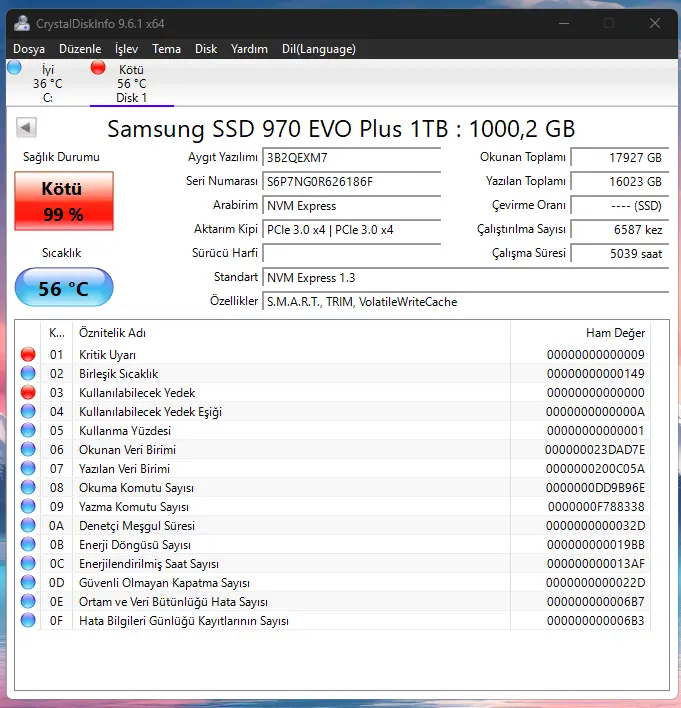Click the K... ID column header
The image size is (681, 708).
(x=56, y=333)
